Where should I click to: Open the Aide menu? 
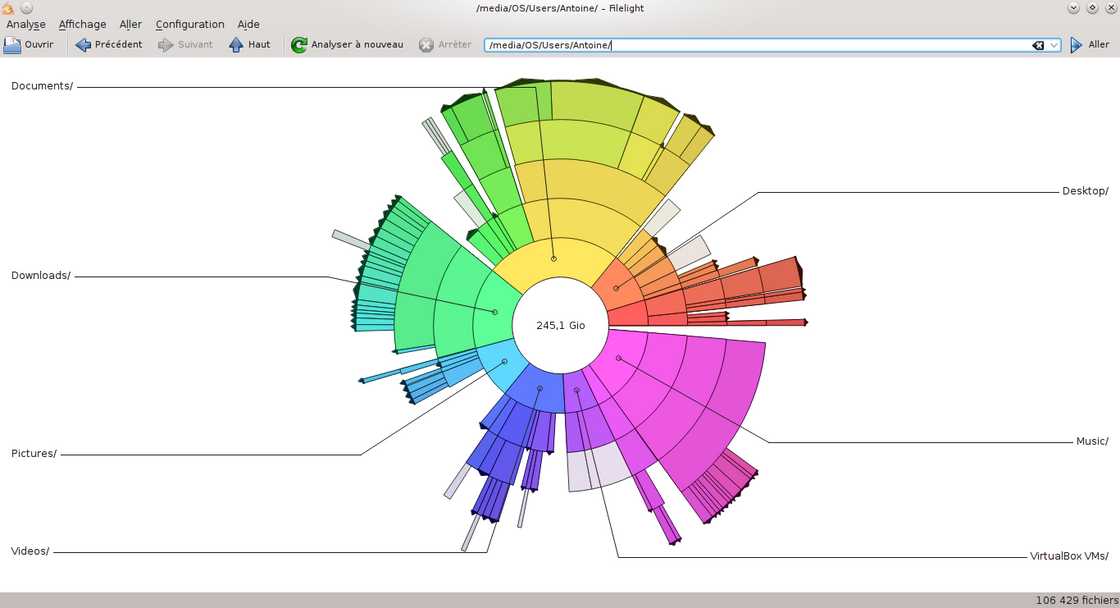[x=248, y=24]
